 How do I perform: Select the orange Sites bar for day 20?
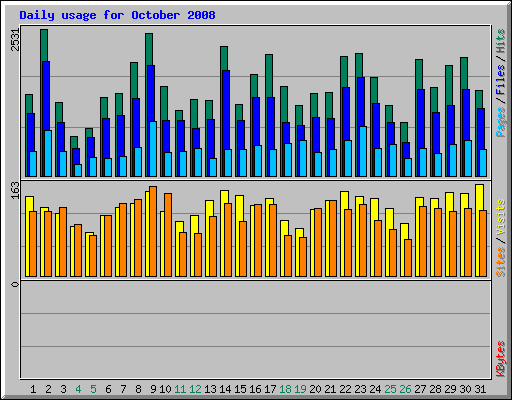point(318,242)
